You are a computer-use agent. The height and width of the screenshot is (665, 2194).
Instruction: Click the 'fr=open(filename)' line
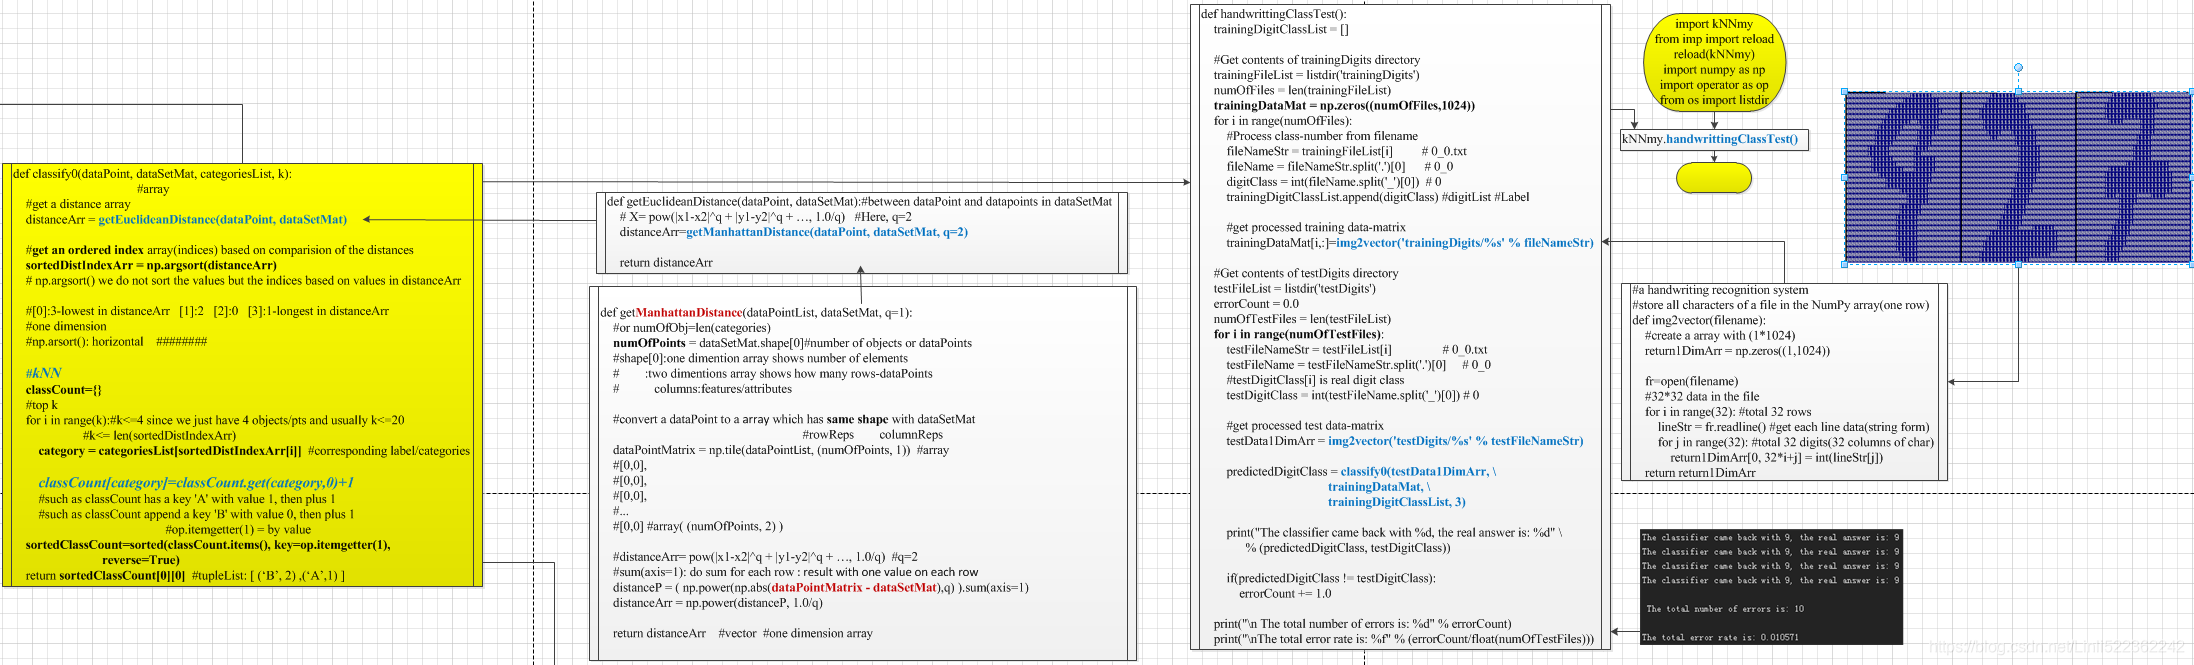(1692, 382)
